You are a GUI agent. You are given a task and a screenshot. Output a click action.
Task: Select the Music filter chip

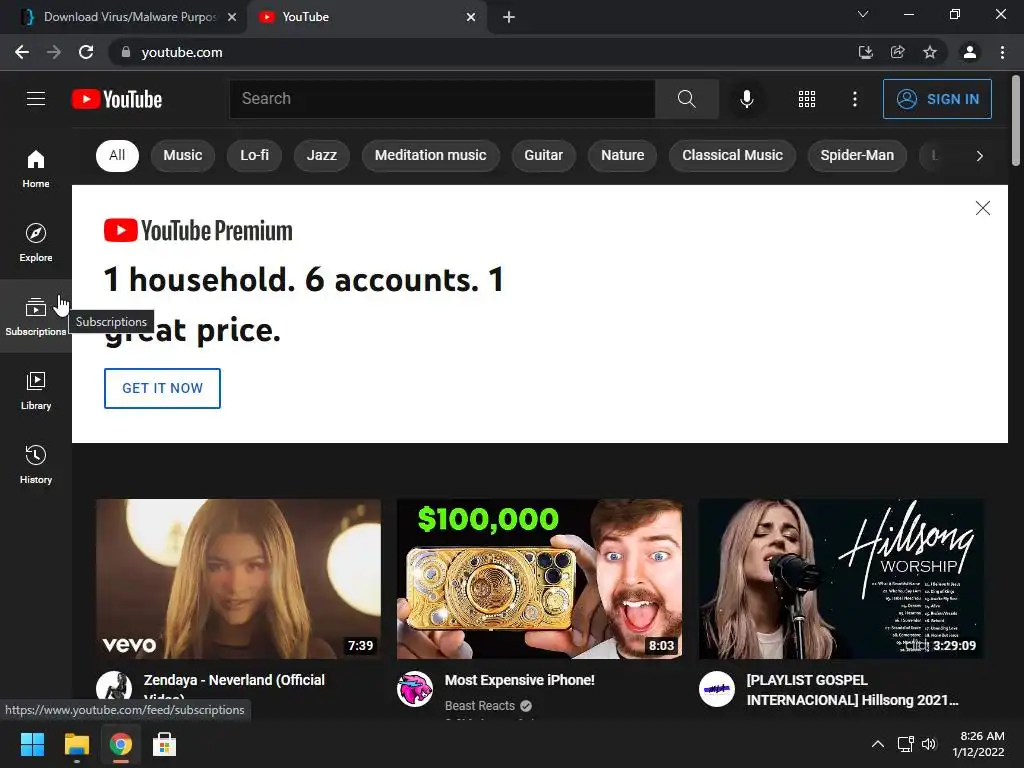[x=183, y=155]
